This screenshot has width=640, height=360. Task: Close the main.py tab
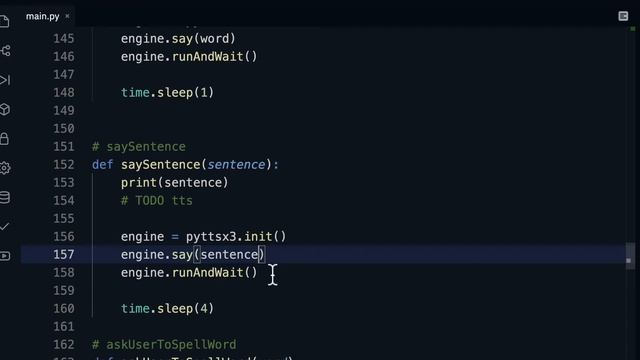coord(67,16)
